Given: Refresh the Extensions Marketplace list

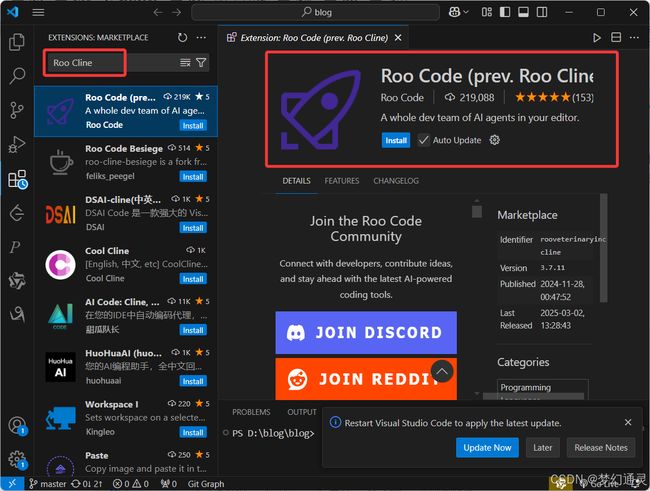Looking at the screenshot, I should click(x=182, y=38).
